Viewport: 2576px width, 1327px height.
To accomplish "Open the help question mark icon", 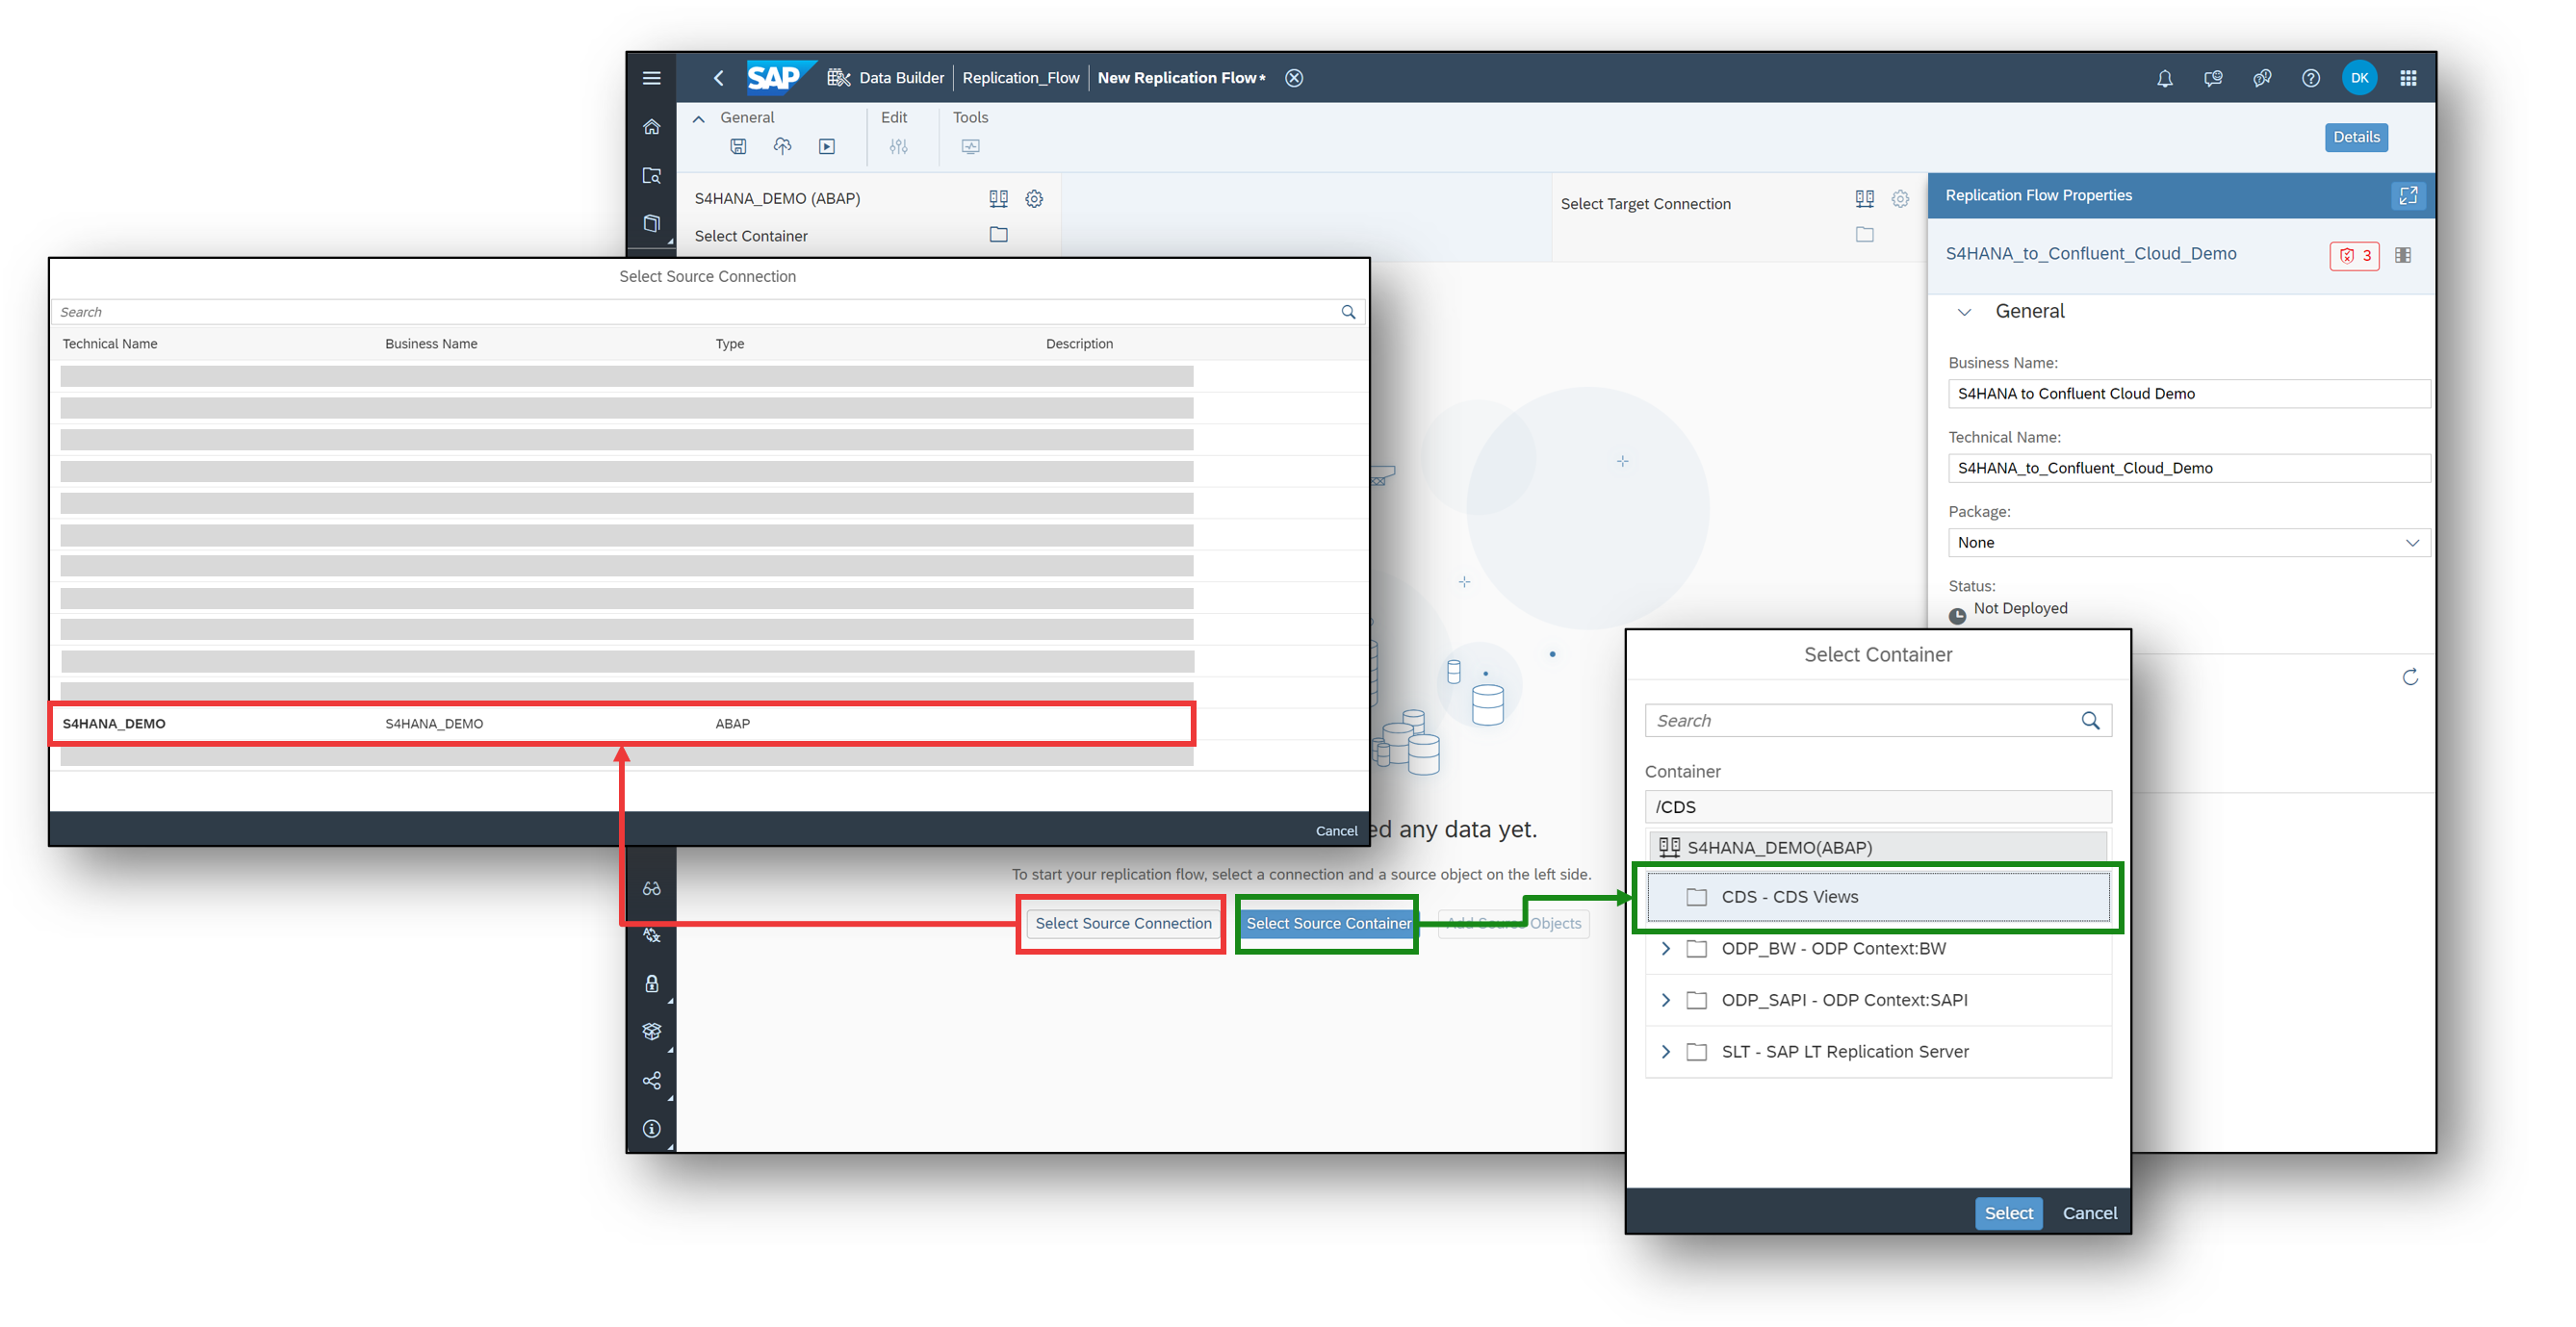I will click(x=2310, y=78).
